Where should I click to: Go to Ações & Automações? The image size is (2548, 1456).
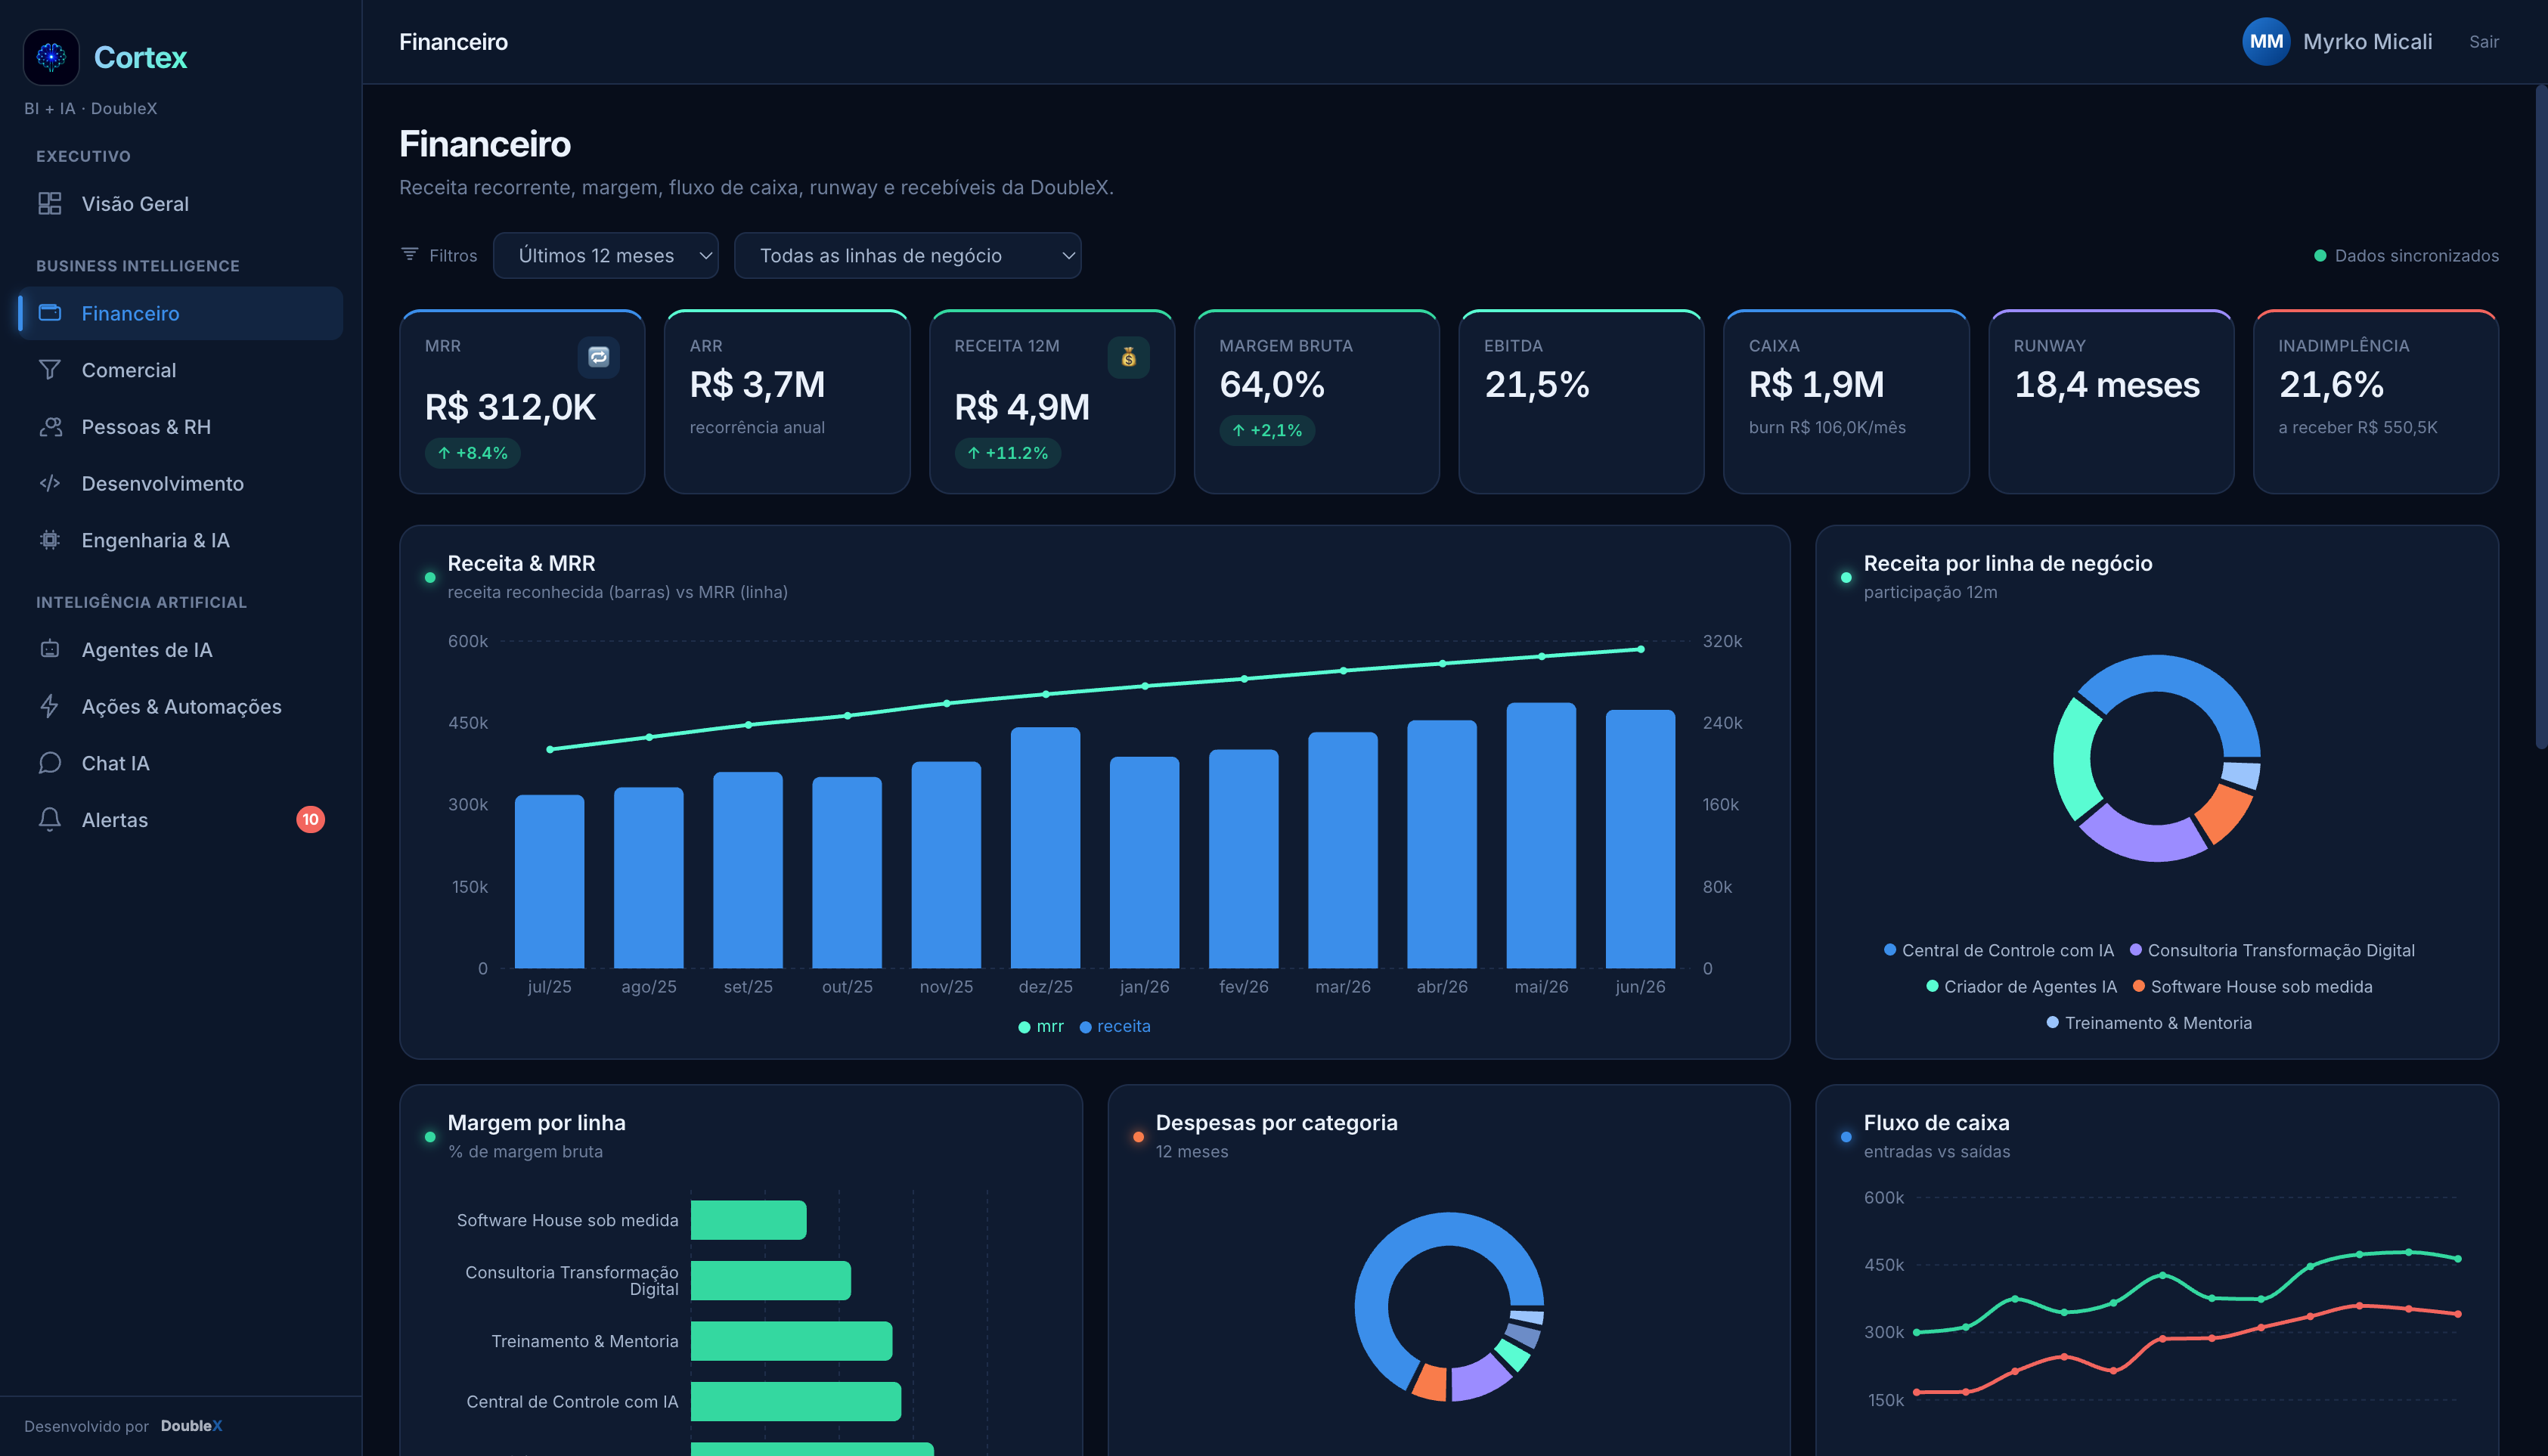180,707
